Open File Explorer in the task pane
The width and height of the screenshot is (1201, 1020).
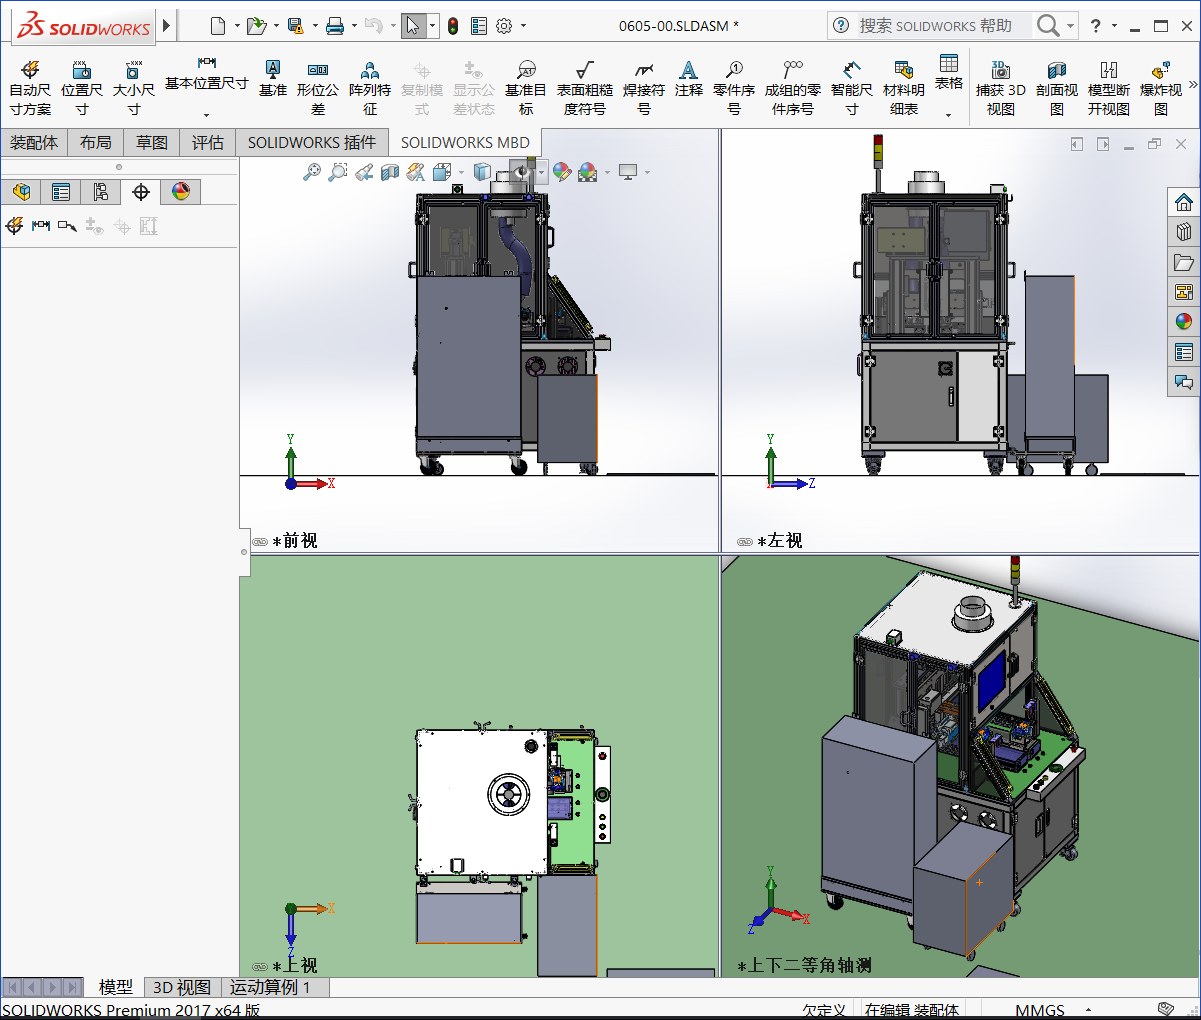tap(1184, 262)
